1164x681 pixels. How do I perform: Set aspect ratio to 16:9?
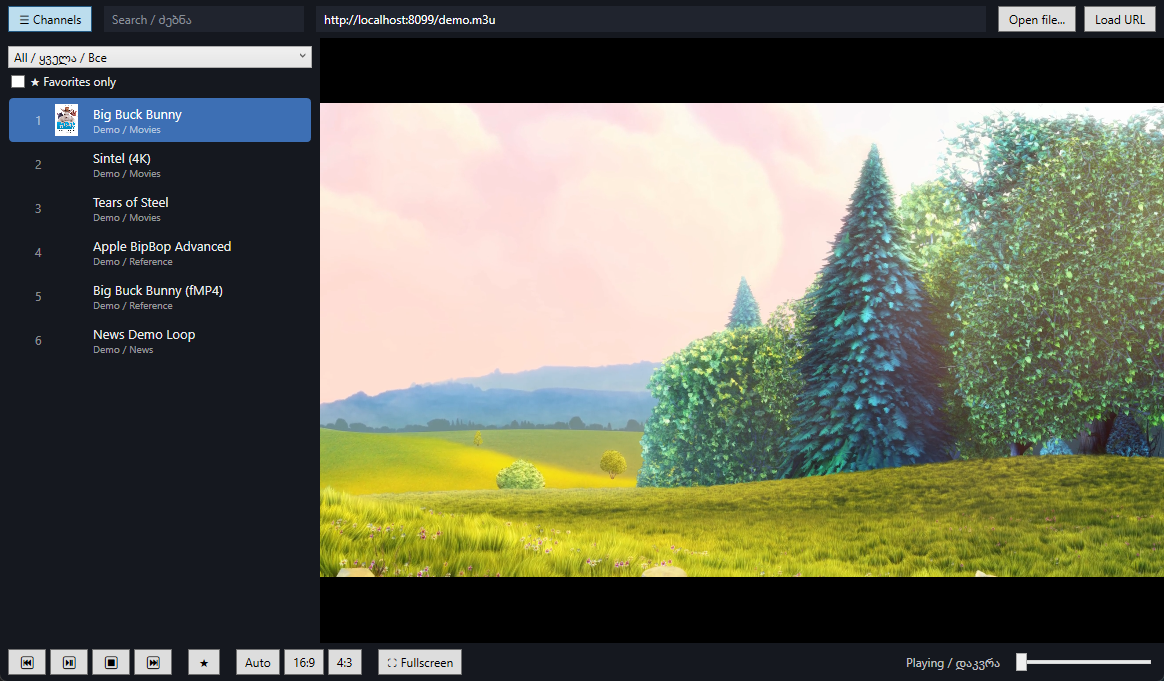(x=304, y=662)
